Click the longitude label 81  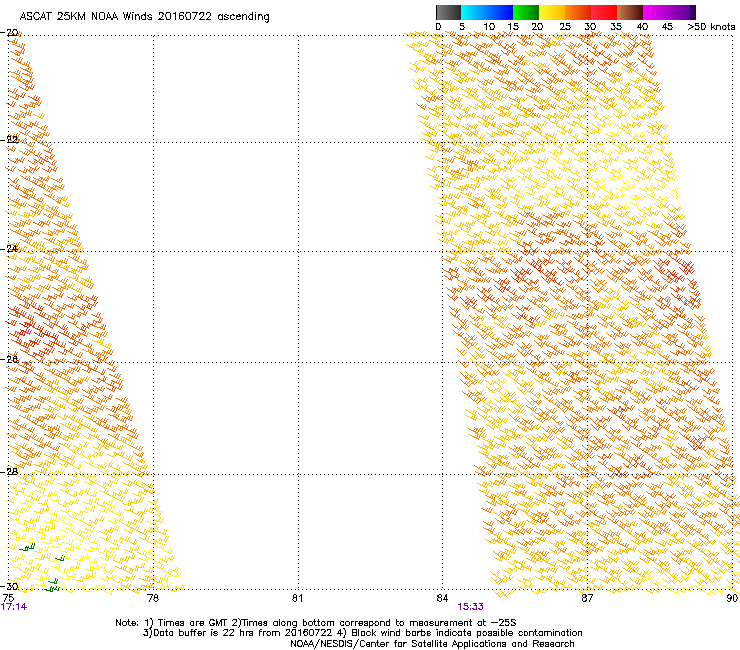(x=297, y=598)
